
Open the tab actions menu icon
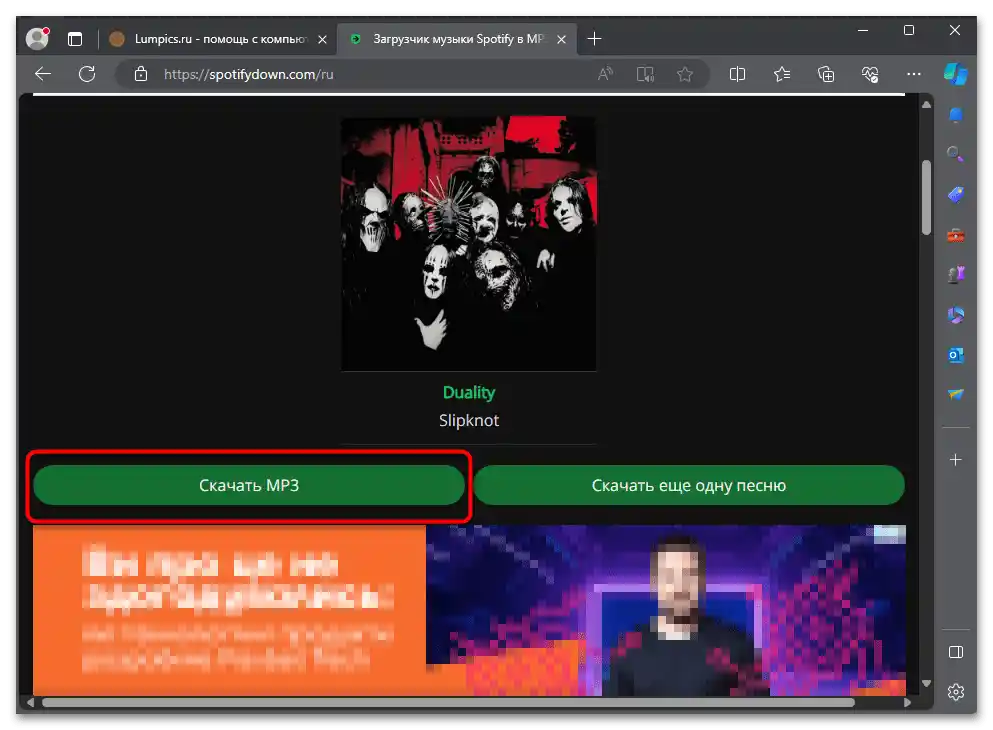(x=75, y=39)
